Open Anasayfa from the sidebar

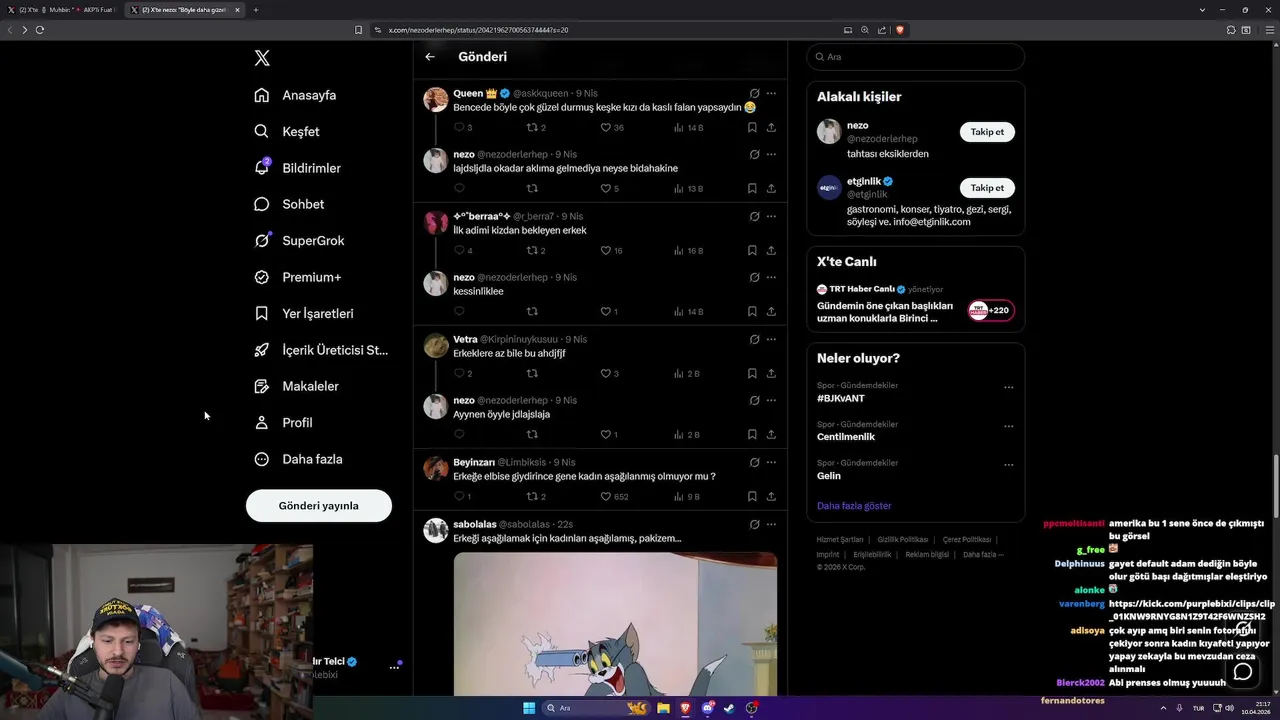click(x=295, y=95)
